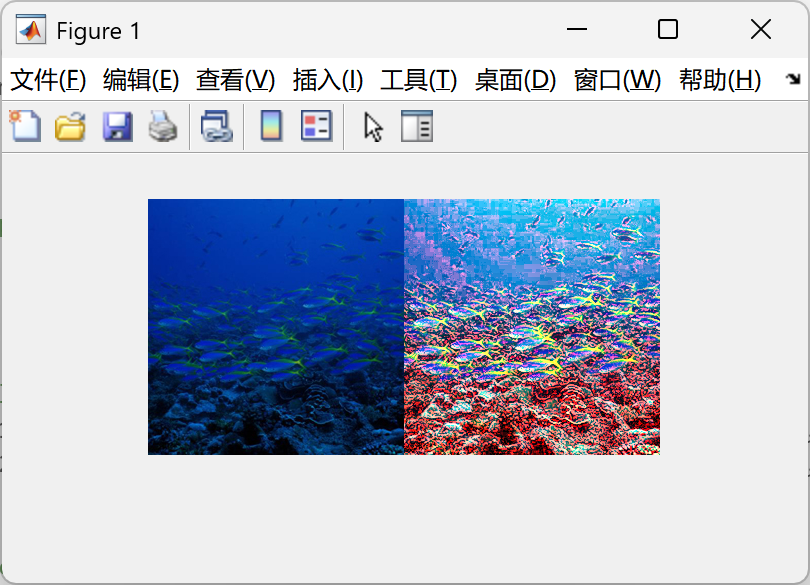Open the 窗口(W) menu
Screen dimensions: 810x585
617,80
